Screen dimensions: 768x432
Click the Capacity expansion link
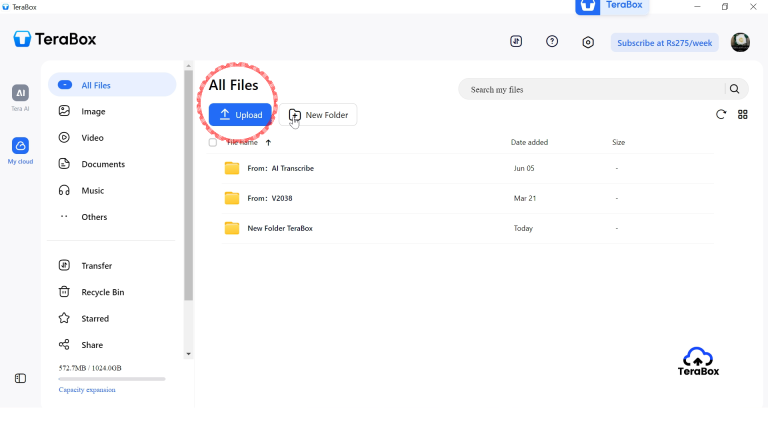point(87,390)
